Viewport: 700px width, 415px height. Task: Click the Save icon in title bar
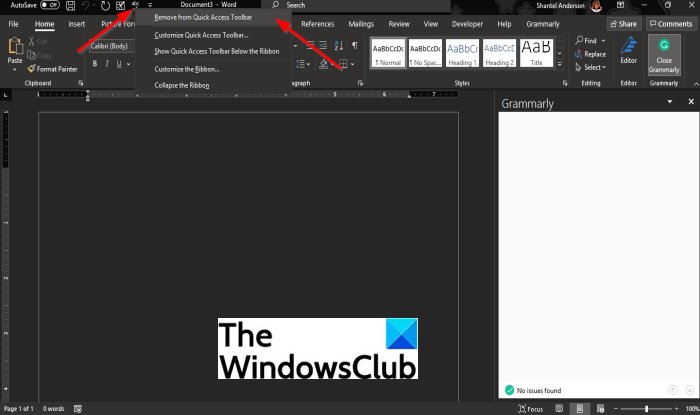71,5
